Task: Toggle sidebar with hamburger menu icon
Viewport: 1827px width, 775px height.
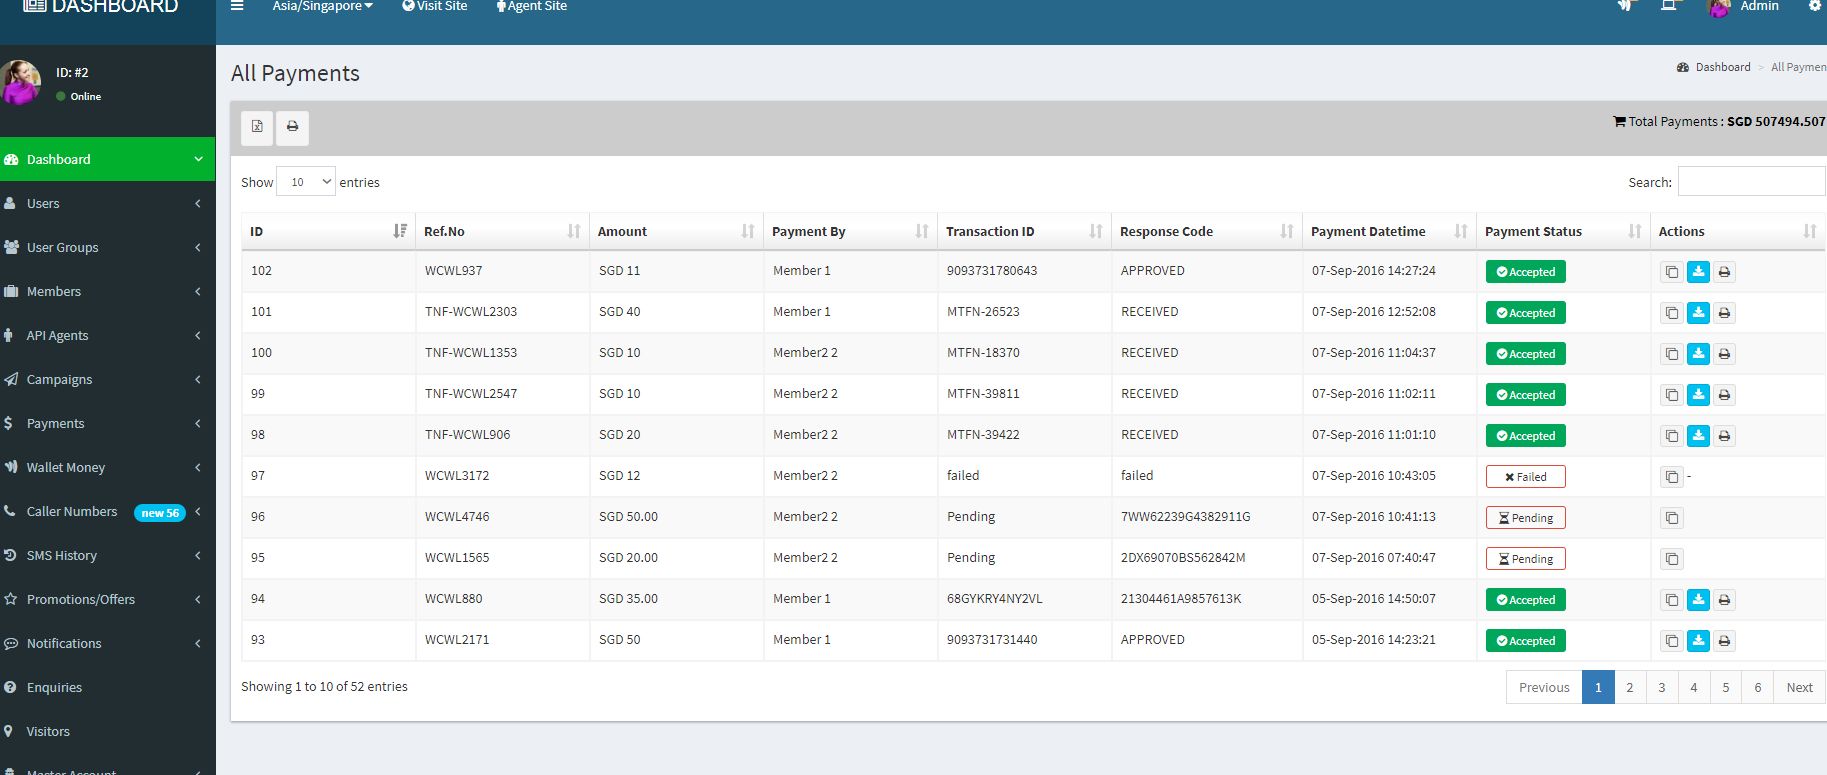Action: pyautogui.click(x=237, y=6)
